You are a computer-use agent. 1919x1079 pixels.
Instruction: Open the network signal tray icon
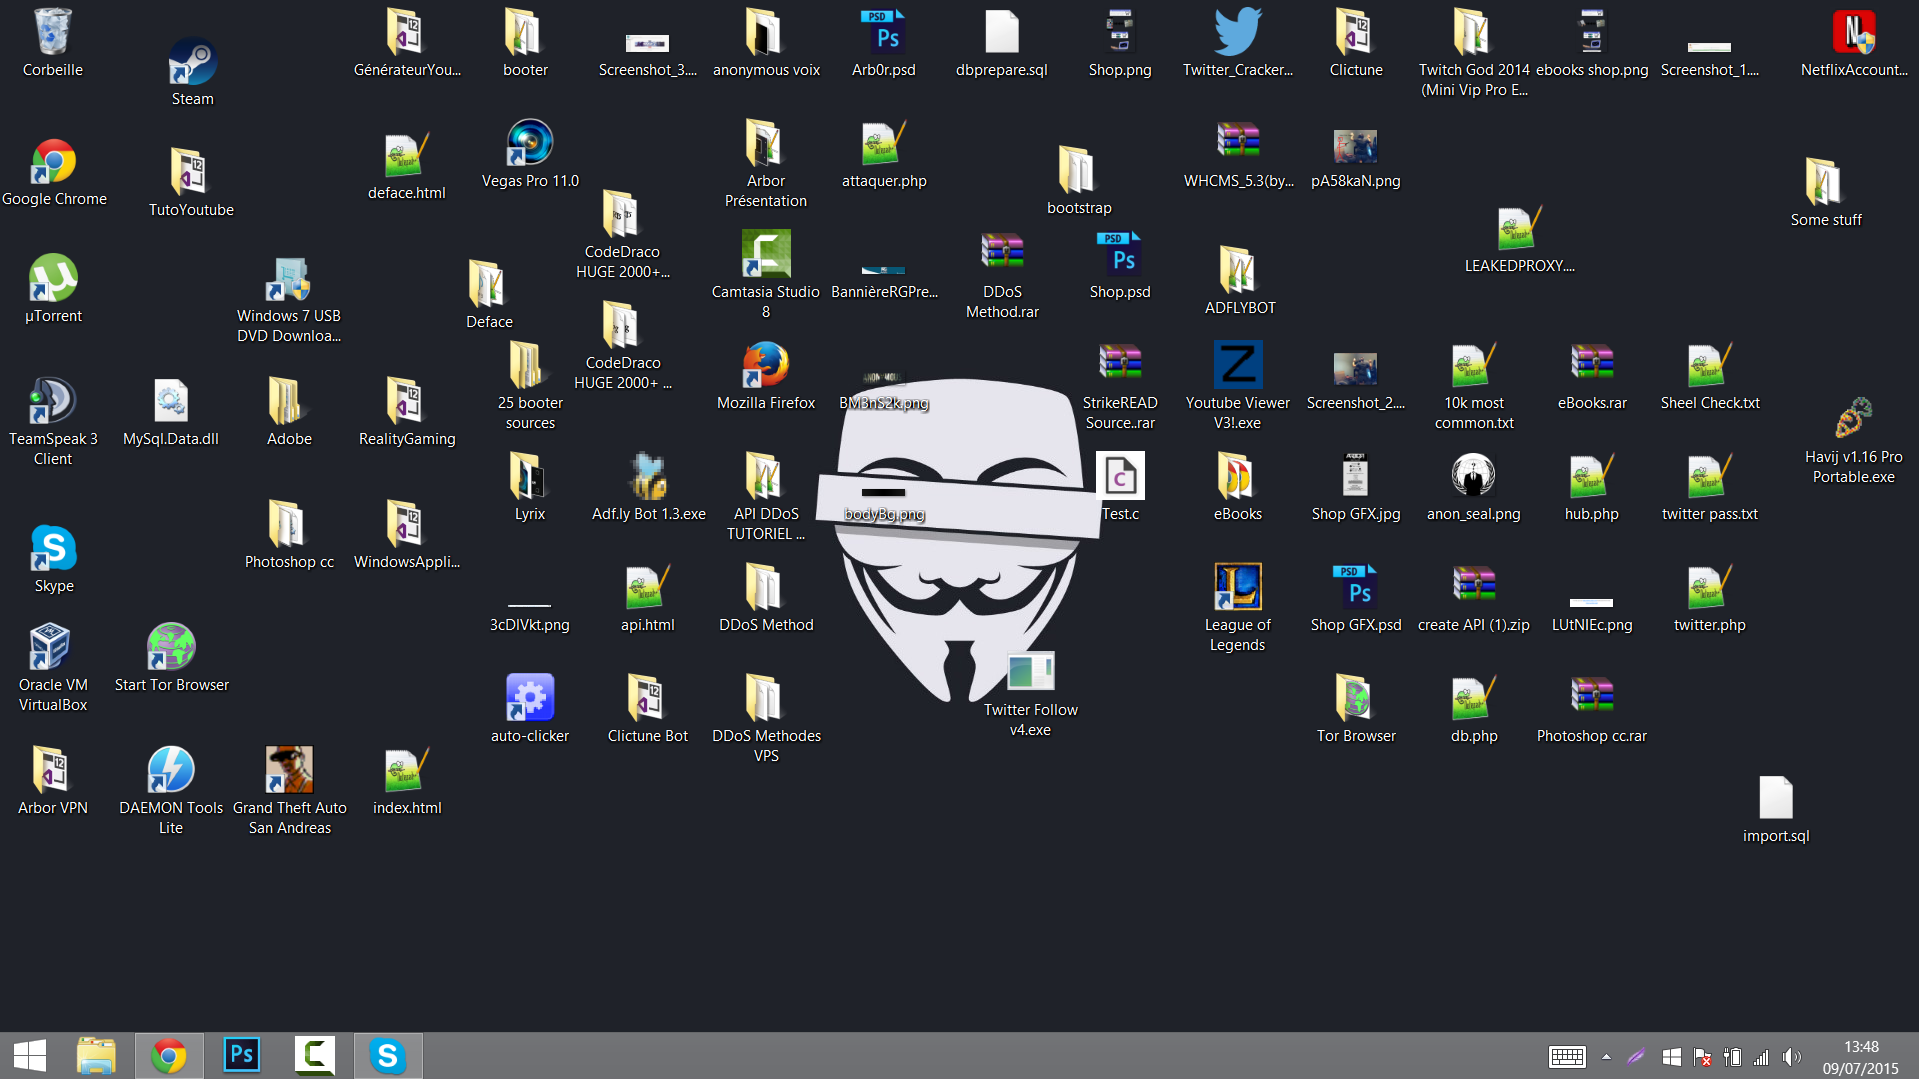coord(1761,1057)
